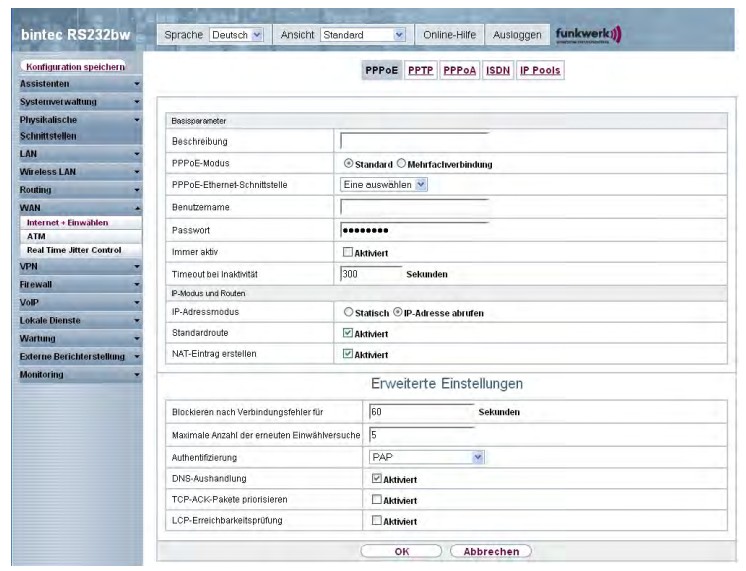Click the Passwort input field
This screenshot has width=746, height=571.
coord(414,230)
